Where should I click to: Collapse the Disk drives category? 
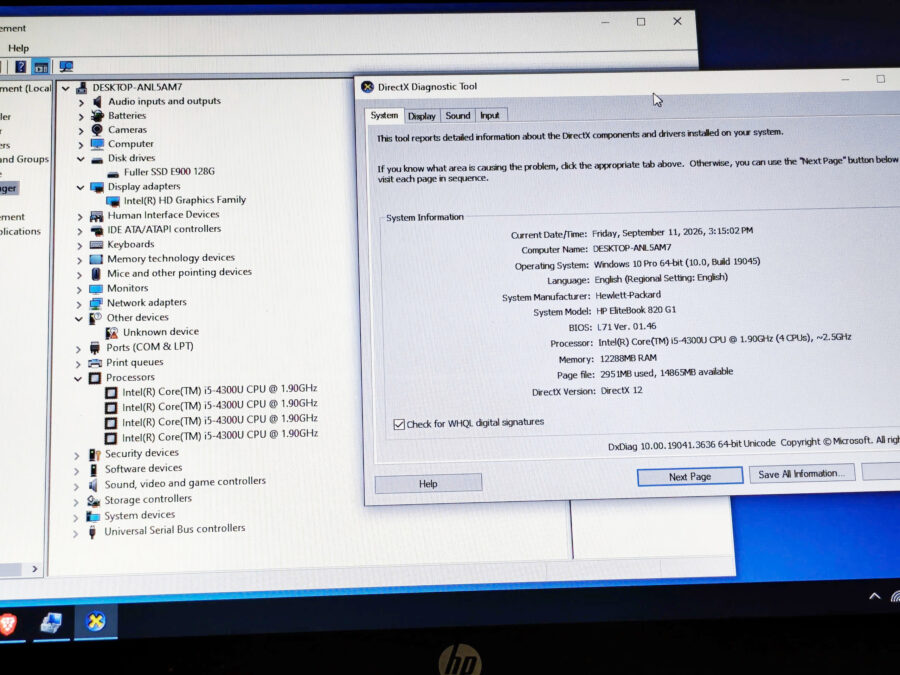(80, 159)
